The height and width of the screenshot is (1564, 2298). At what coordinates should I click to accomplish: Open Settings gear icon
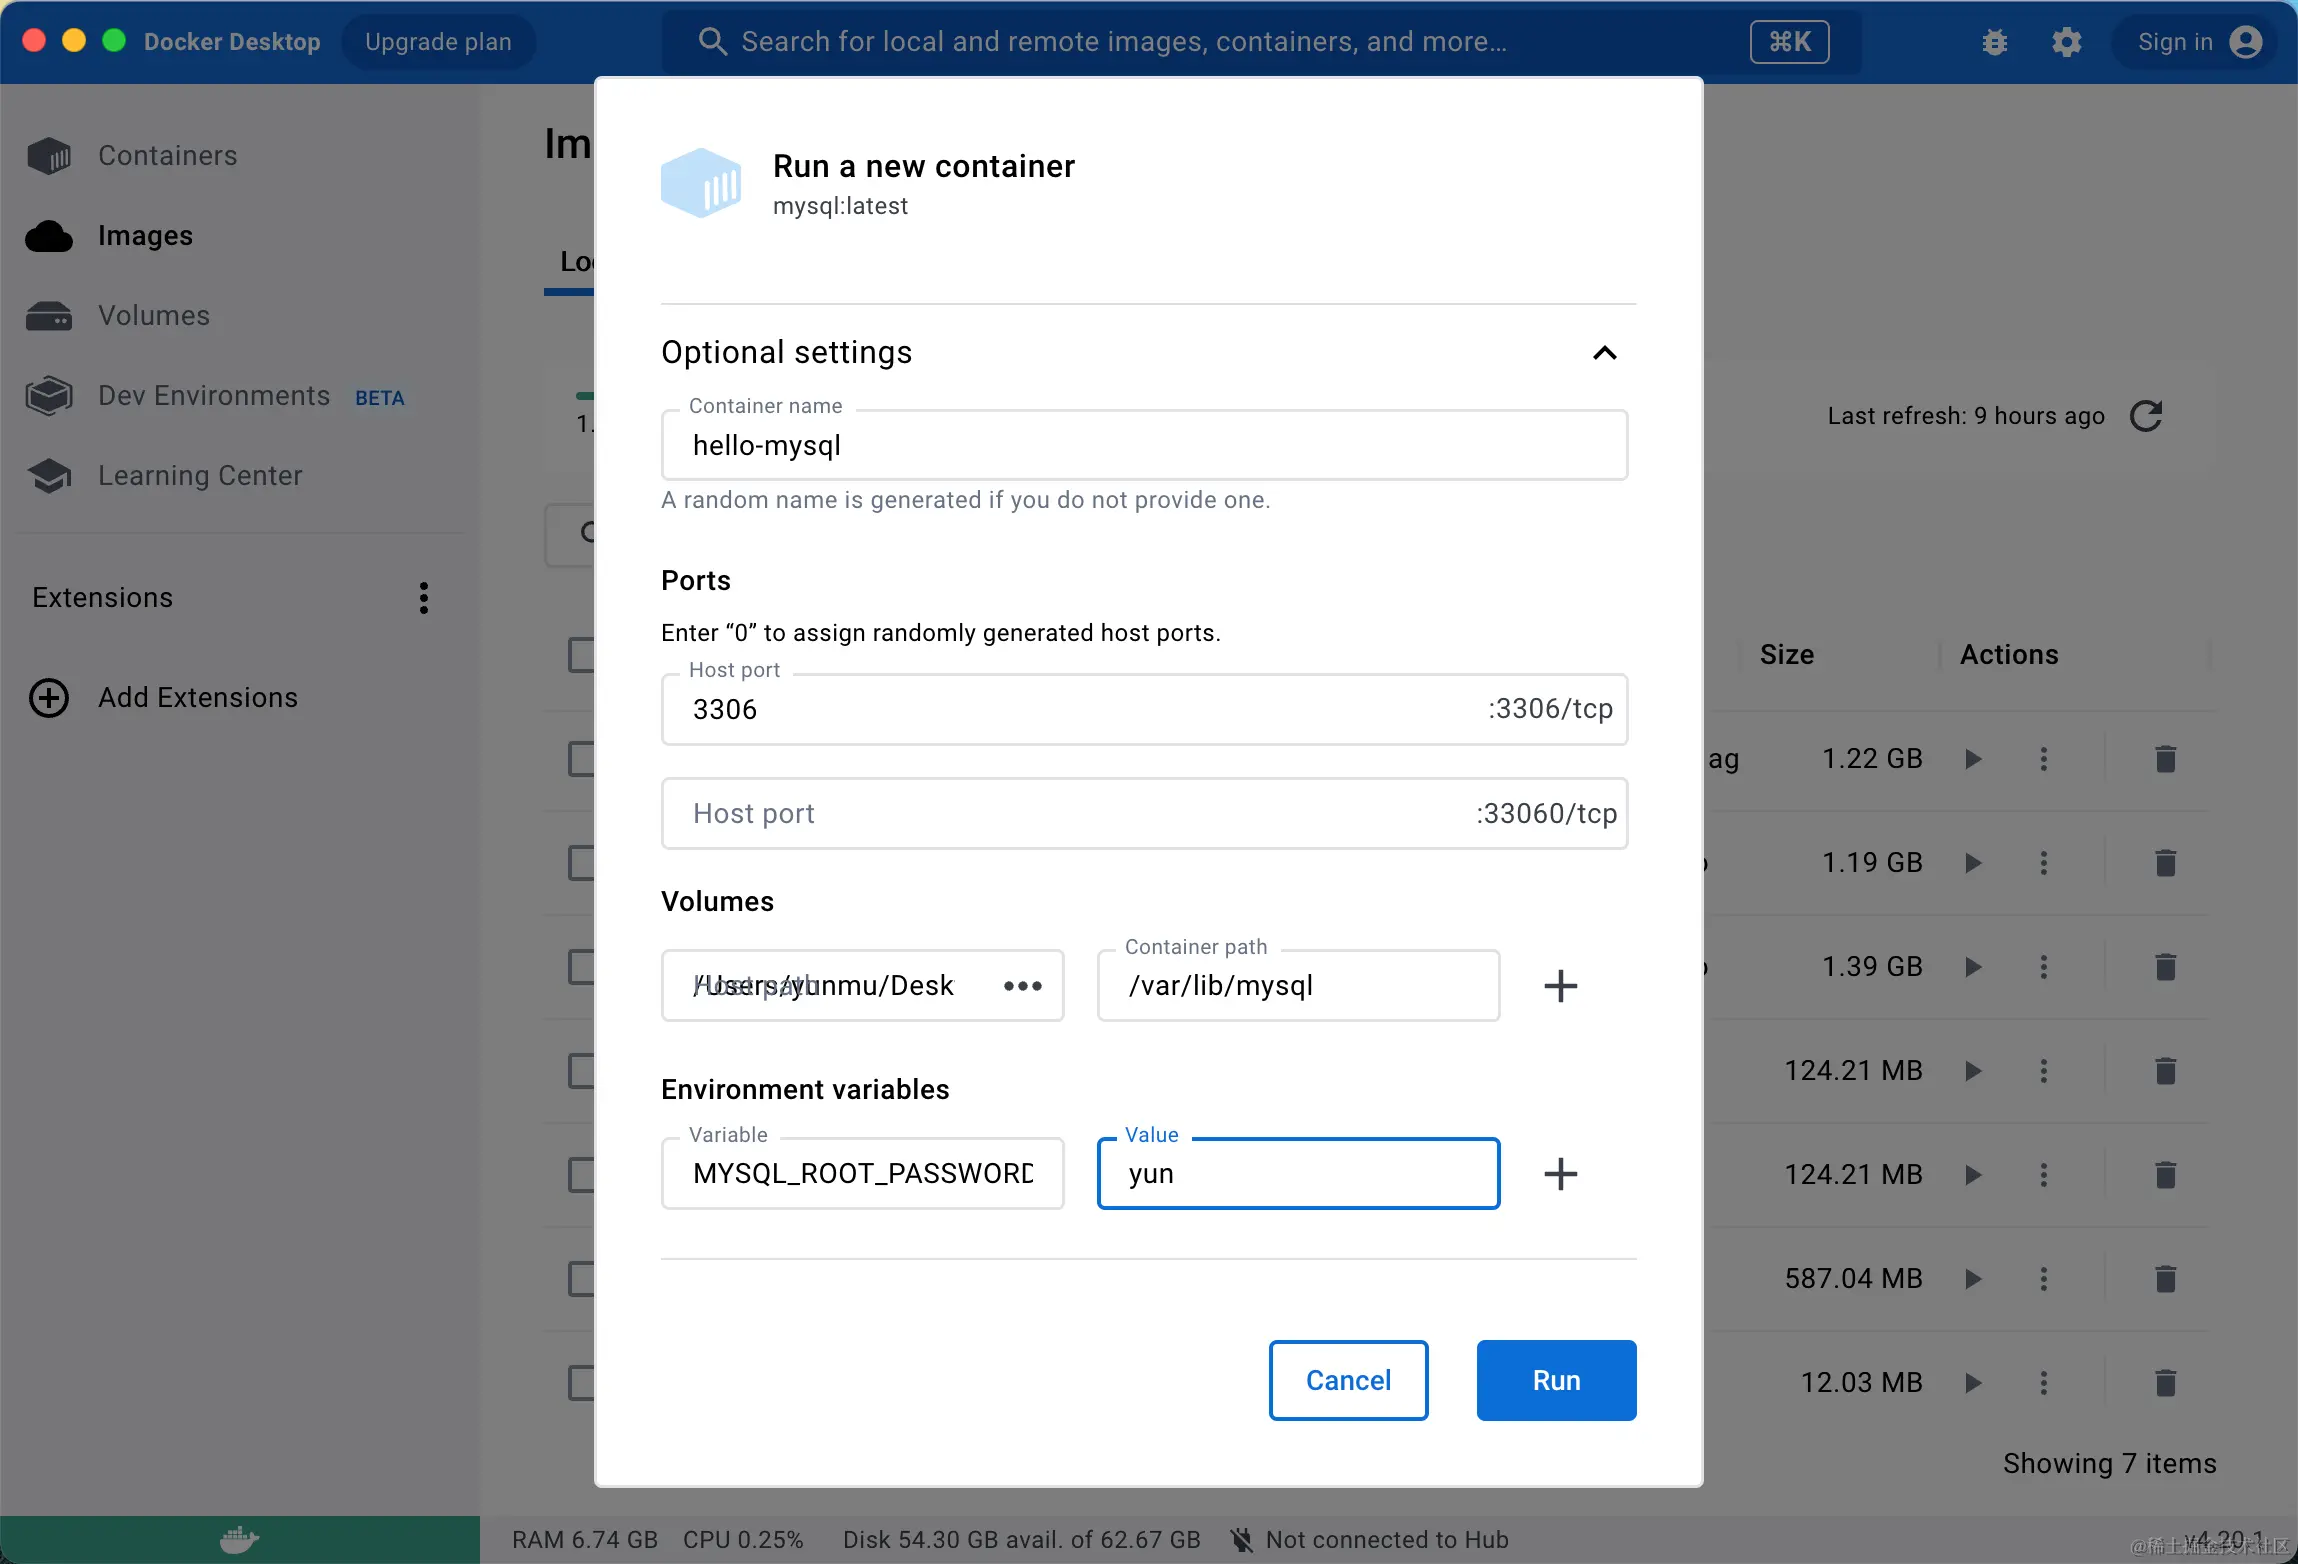[x=2066, y=42]
